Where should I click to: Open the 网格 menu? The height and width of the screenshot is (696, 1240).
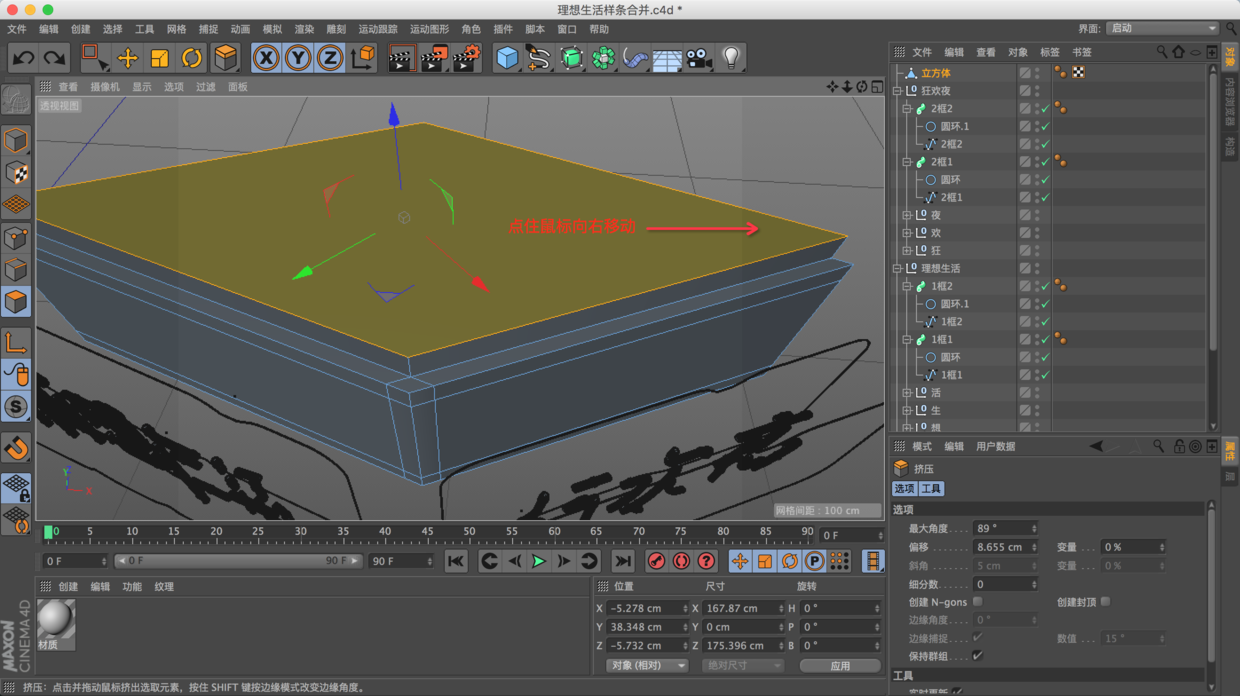click(x=177, y=29)
